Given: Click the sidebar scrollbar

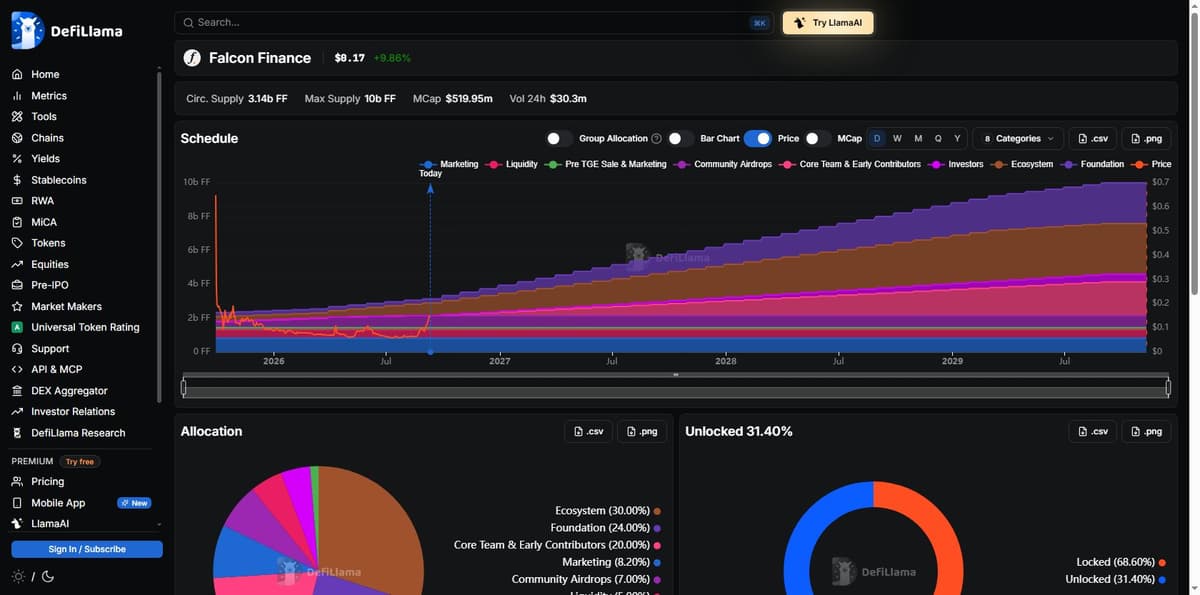Looking at the screenshot, I should (159, 236).
